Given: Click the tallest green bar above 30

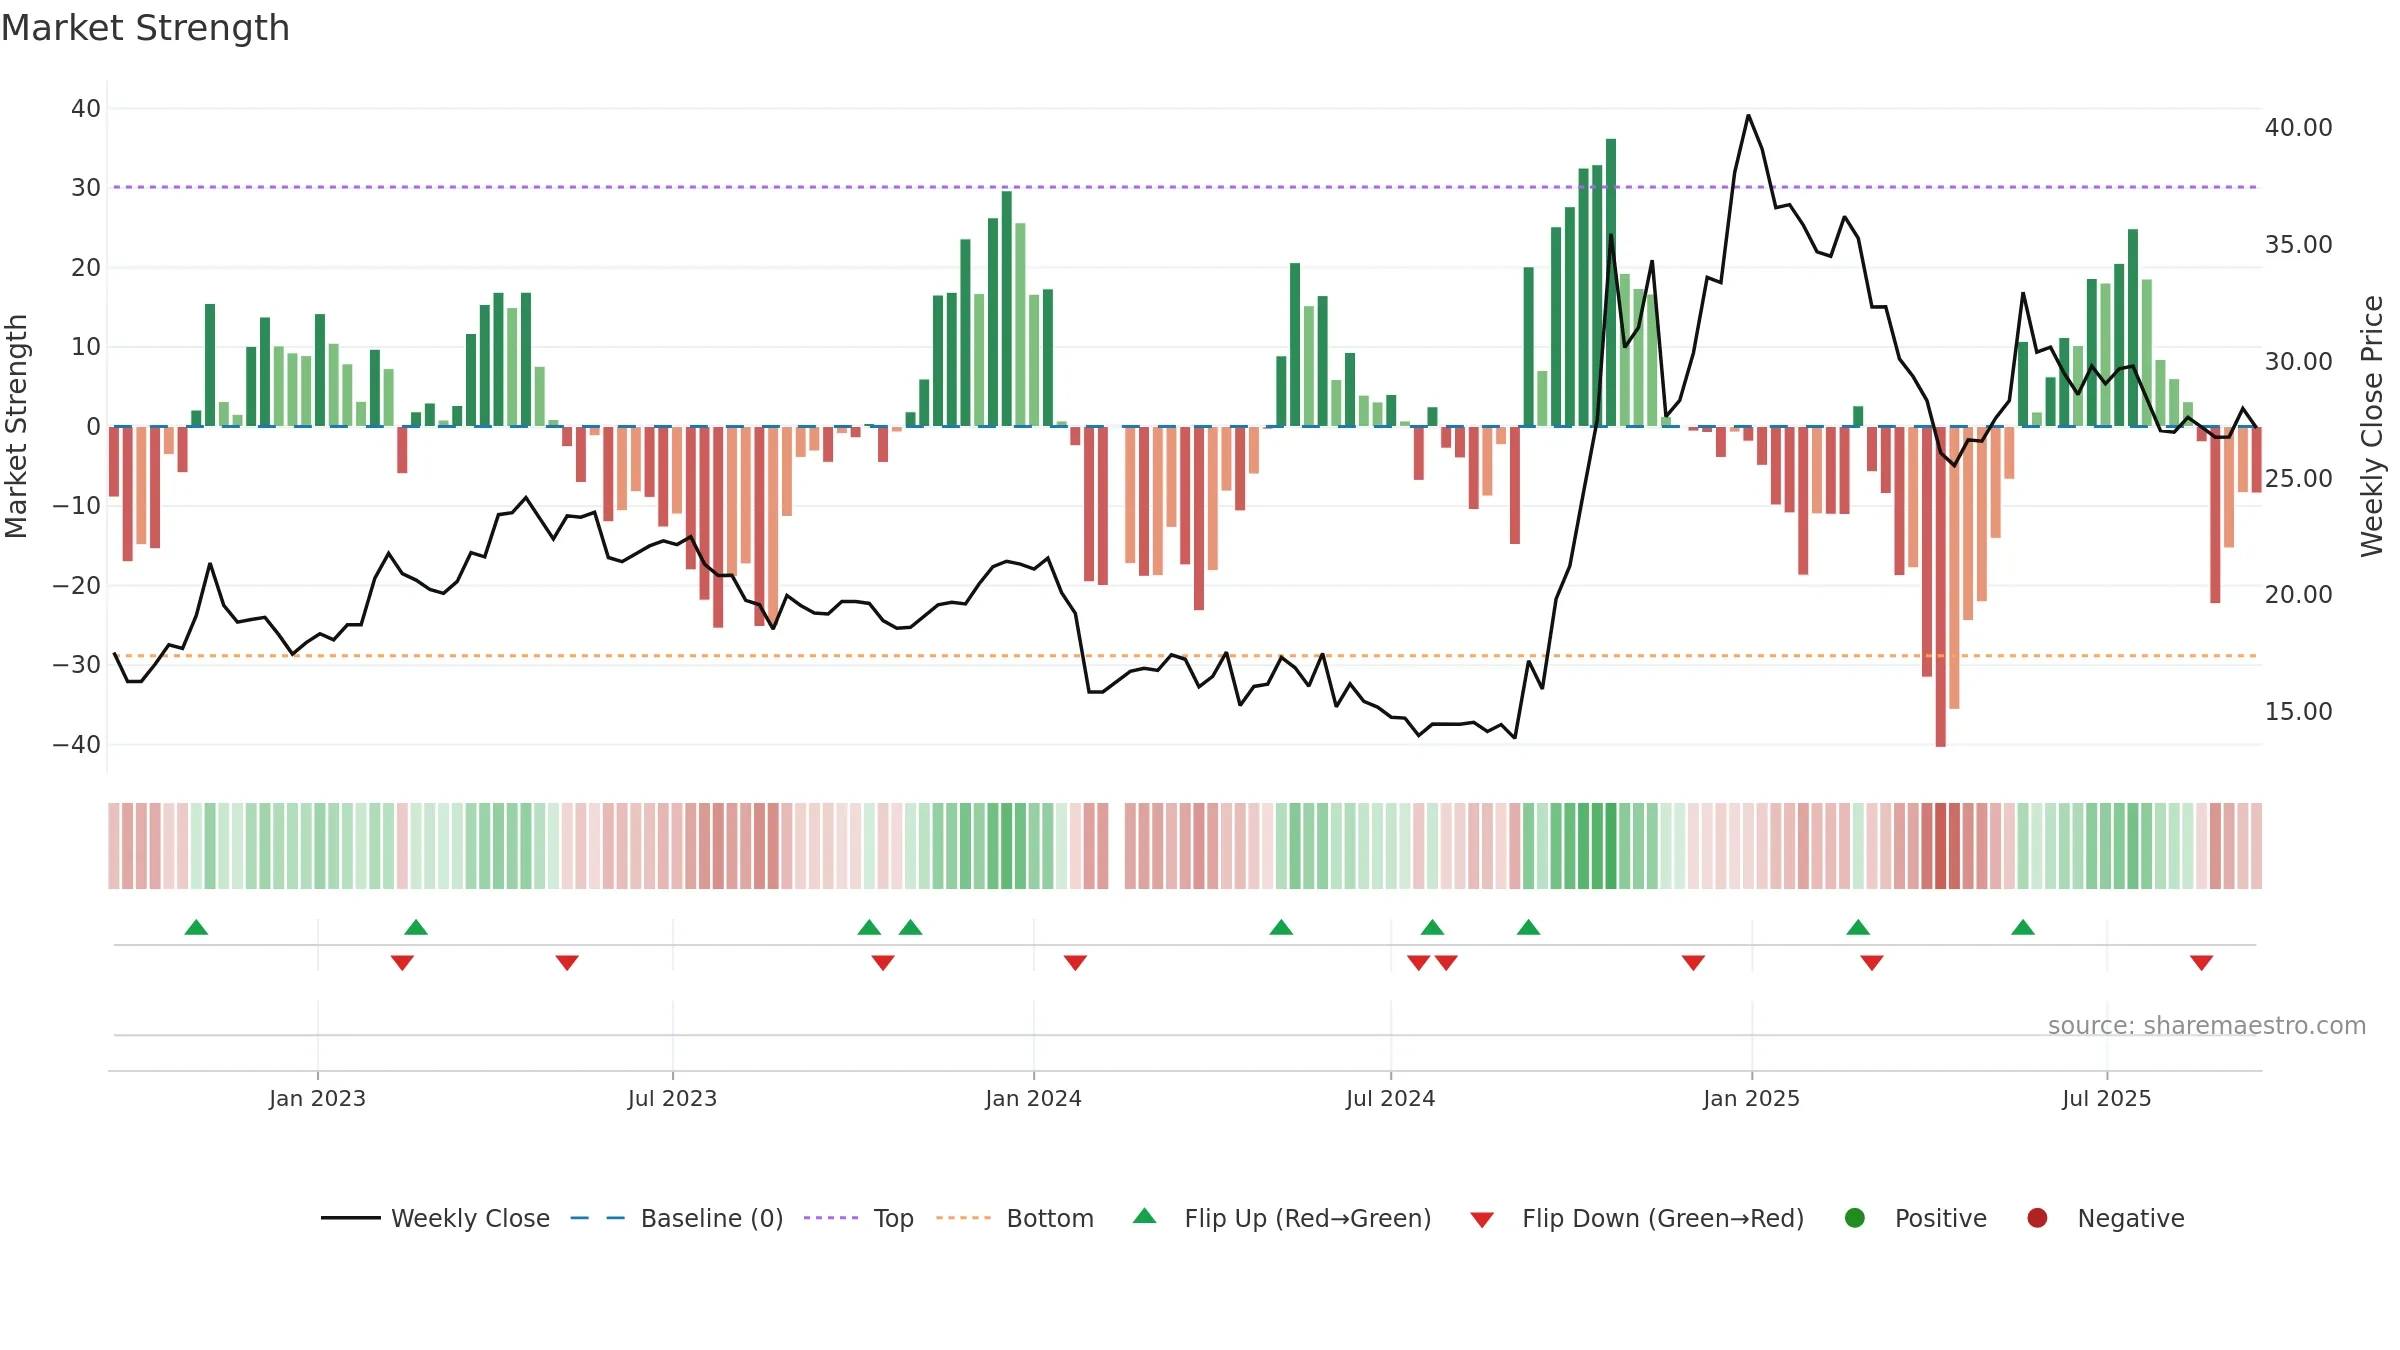Looking at the screenshot, I should (x=1611, y=282).
